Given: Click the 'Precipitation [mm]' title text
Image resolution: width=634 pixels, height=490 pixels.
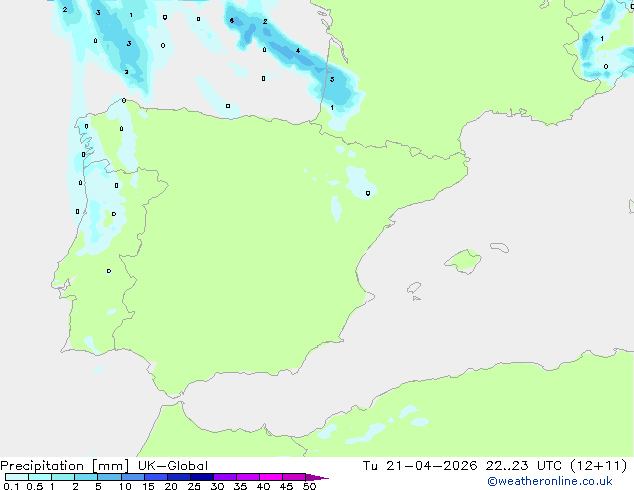Looking at the screenshot, I should (x=65, y=466).
